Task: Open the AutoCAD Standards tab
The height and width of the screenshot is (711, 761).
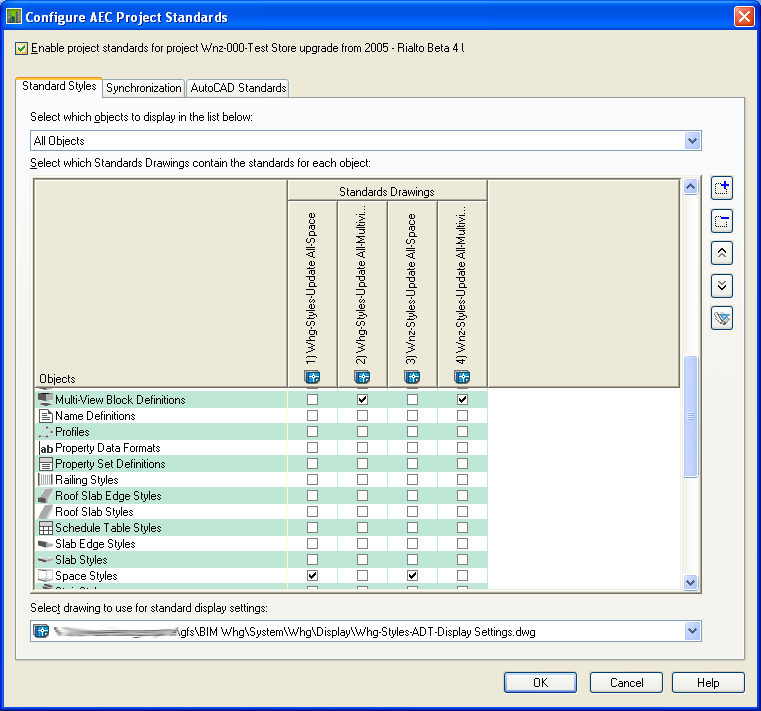Action: click(x=238, y=88)
